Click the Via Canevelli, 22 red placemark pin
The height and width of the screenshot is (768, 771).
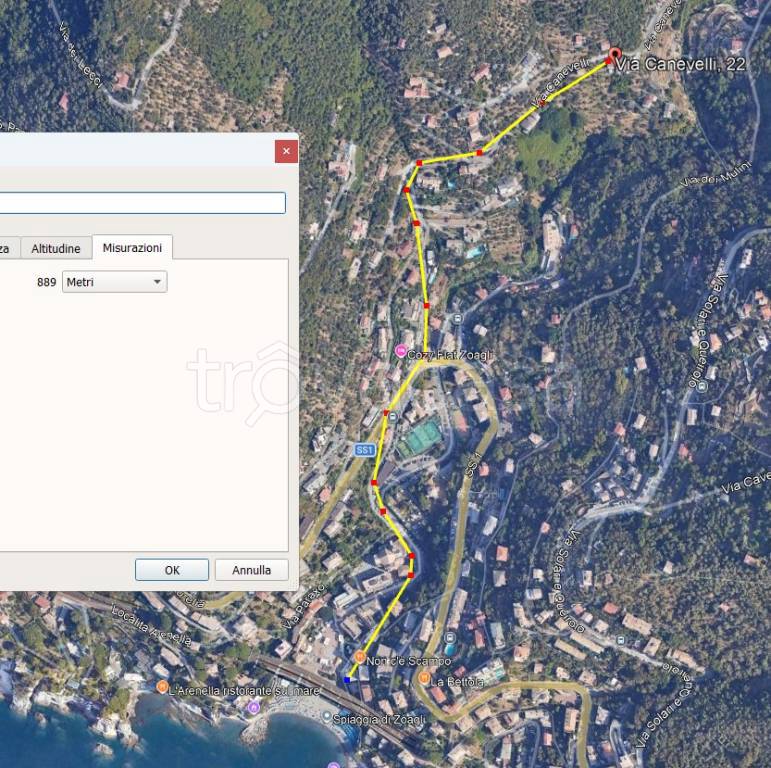click(x=615, y=54)
